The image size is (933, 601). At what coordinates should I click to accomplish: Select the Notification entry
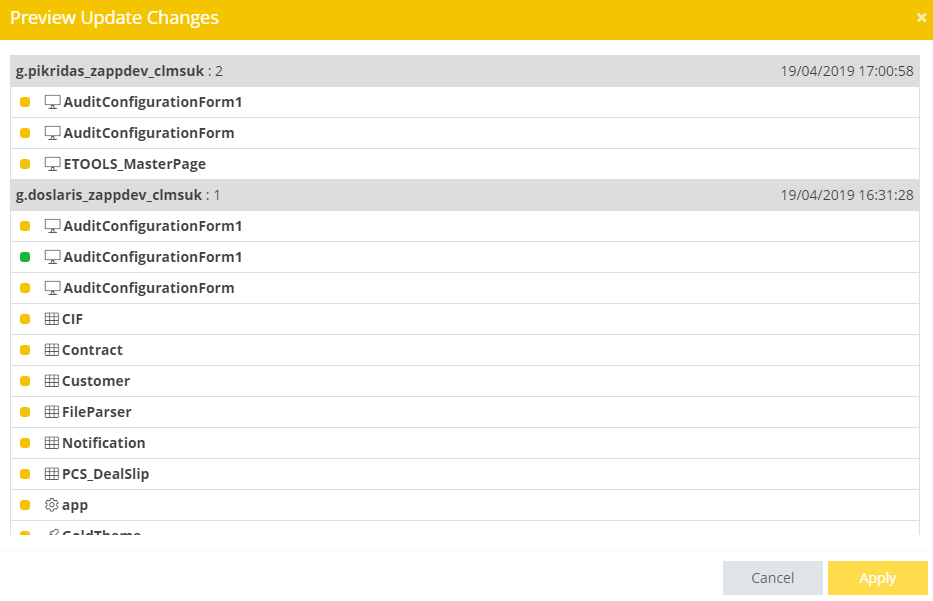[x=103, y=443]
